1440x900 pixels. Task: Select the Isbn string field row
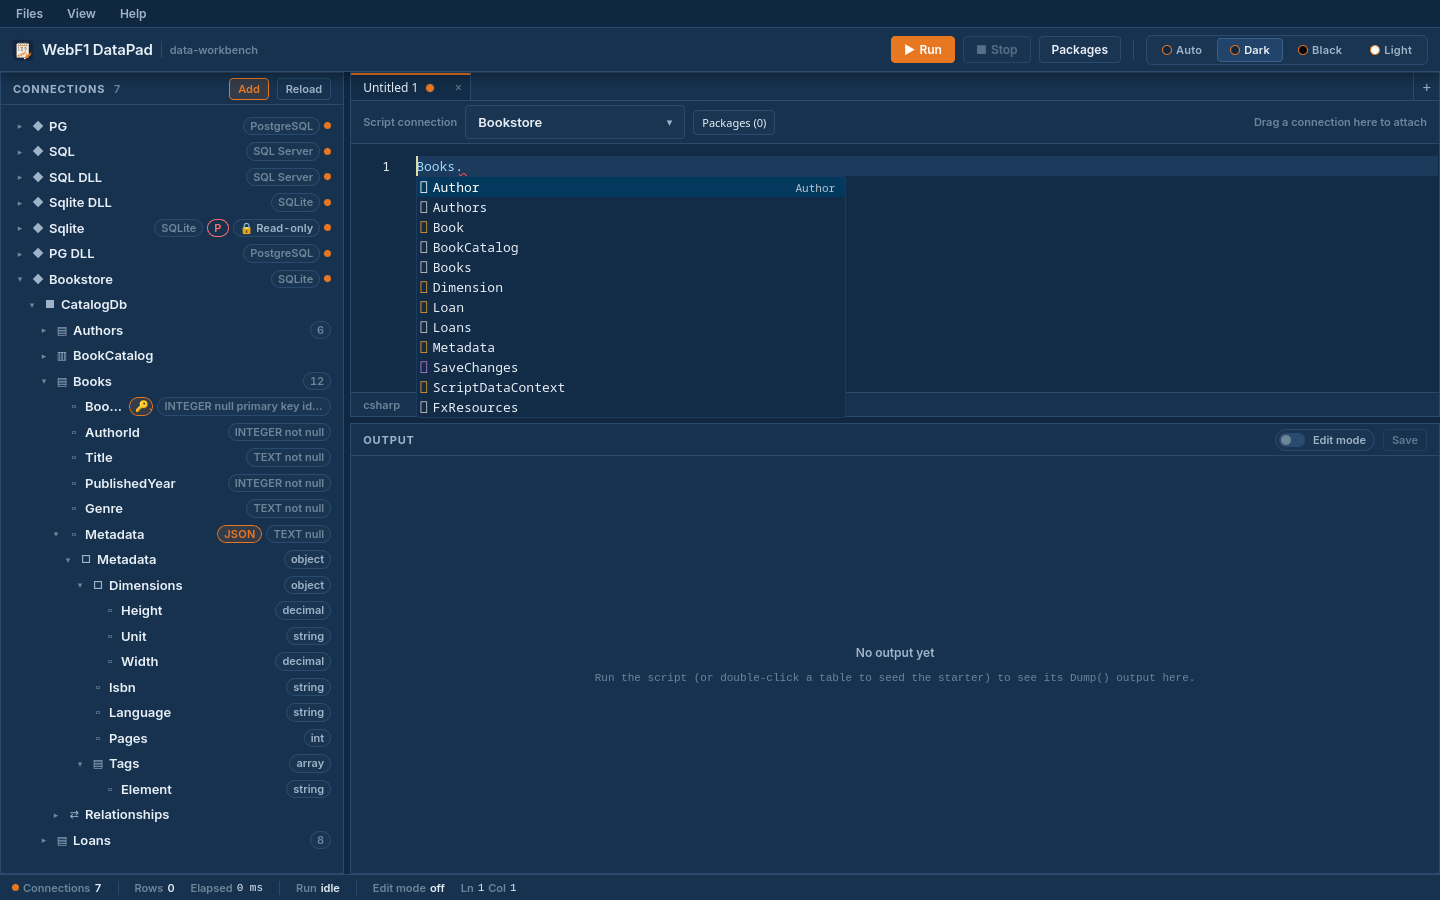tap(172, 687)
